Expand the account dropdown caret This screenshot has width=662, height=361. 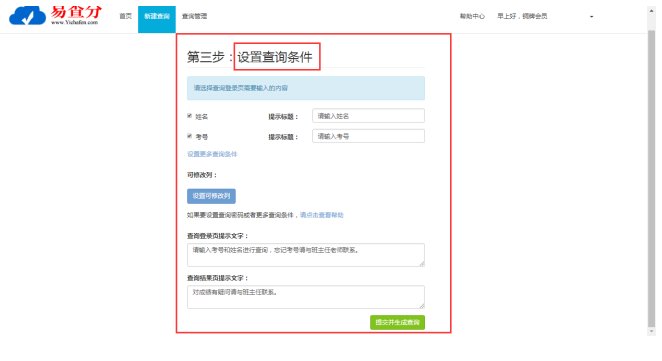pyautogui.click(x=591, y=17)
